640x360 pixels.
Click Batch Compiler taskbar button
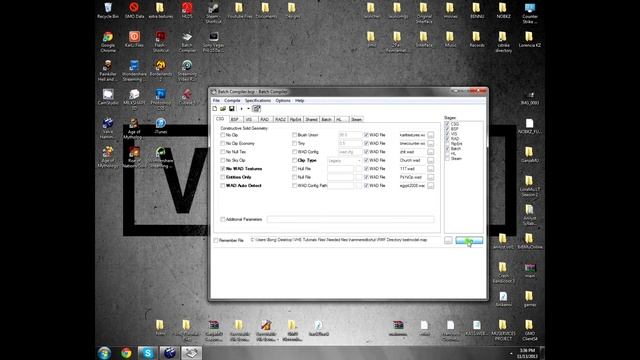pos(191,353)
